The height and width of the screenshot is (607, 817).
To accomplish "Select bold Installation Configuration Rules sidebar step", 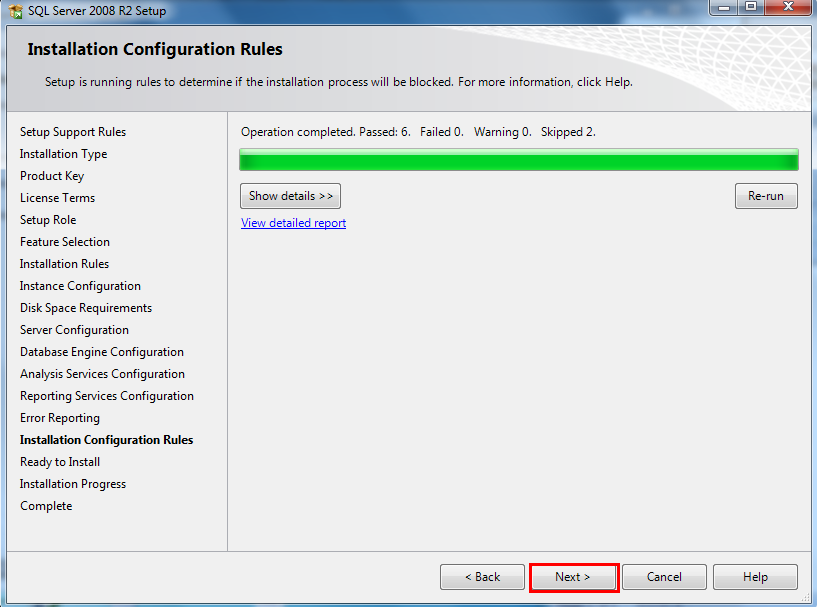I will click(x=106, y=440).
